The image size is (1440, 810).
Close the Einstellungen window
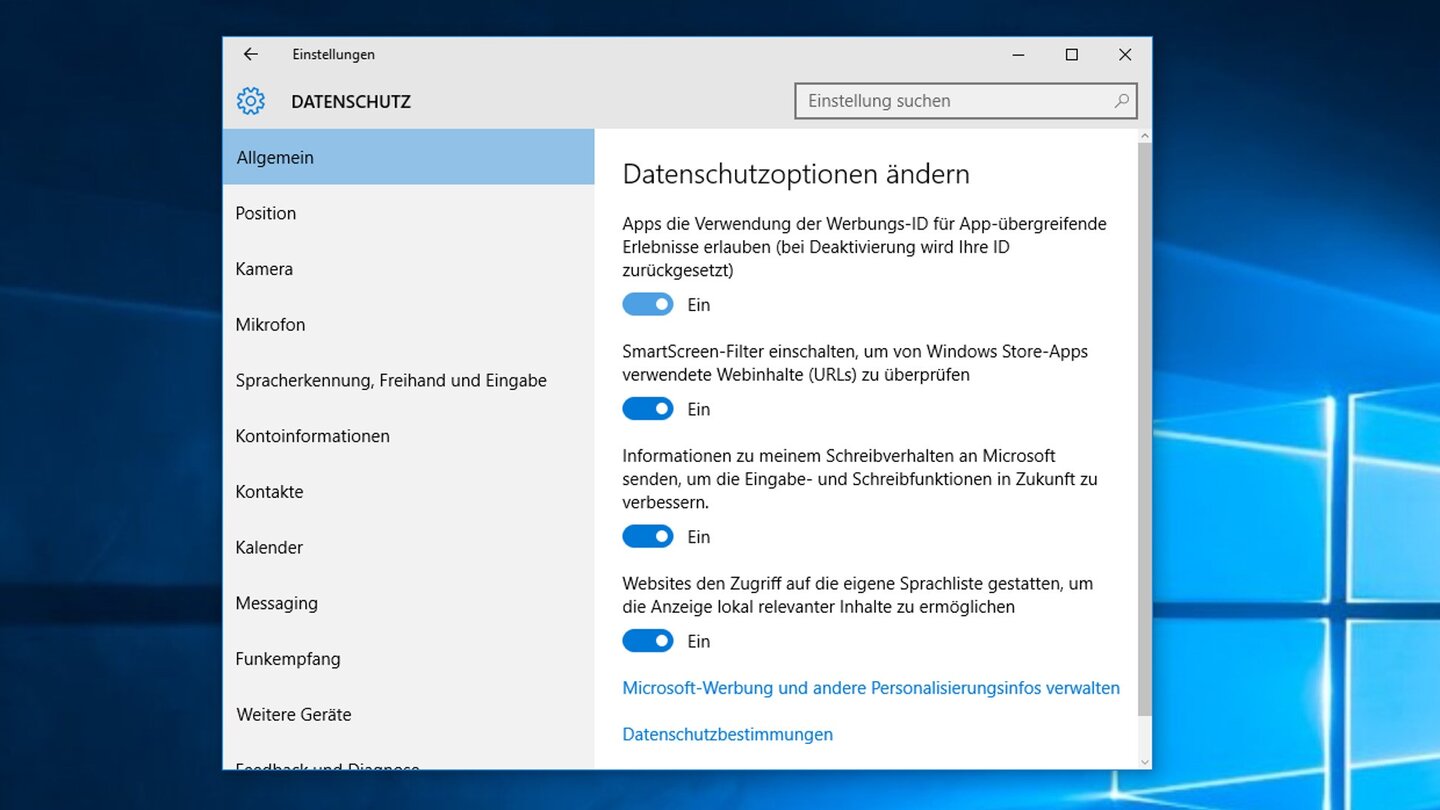point(1125,55)
